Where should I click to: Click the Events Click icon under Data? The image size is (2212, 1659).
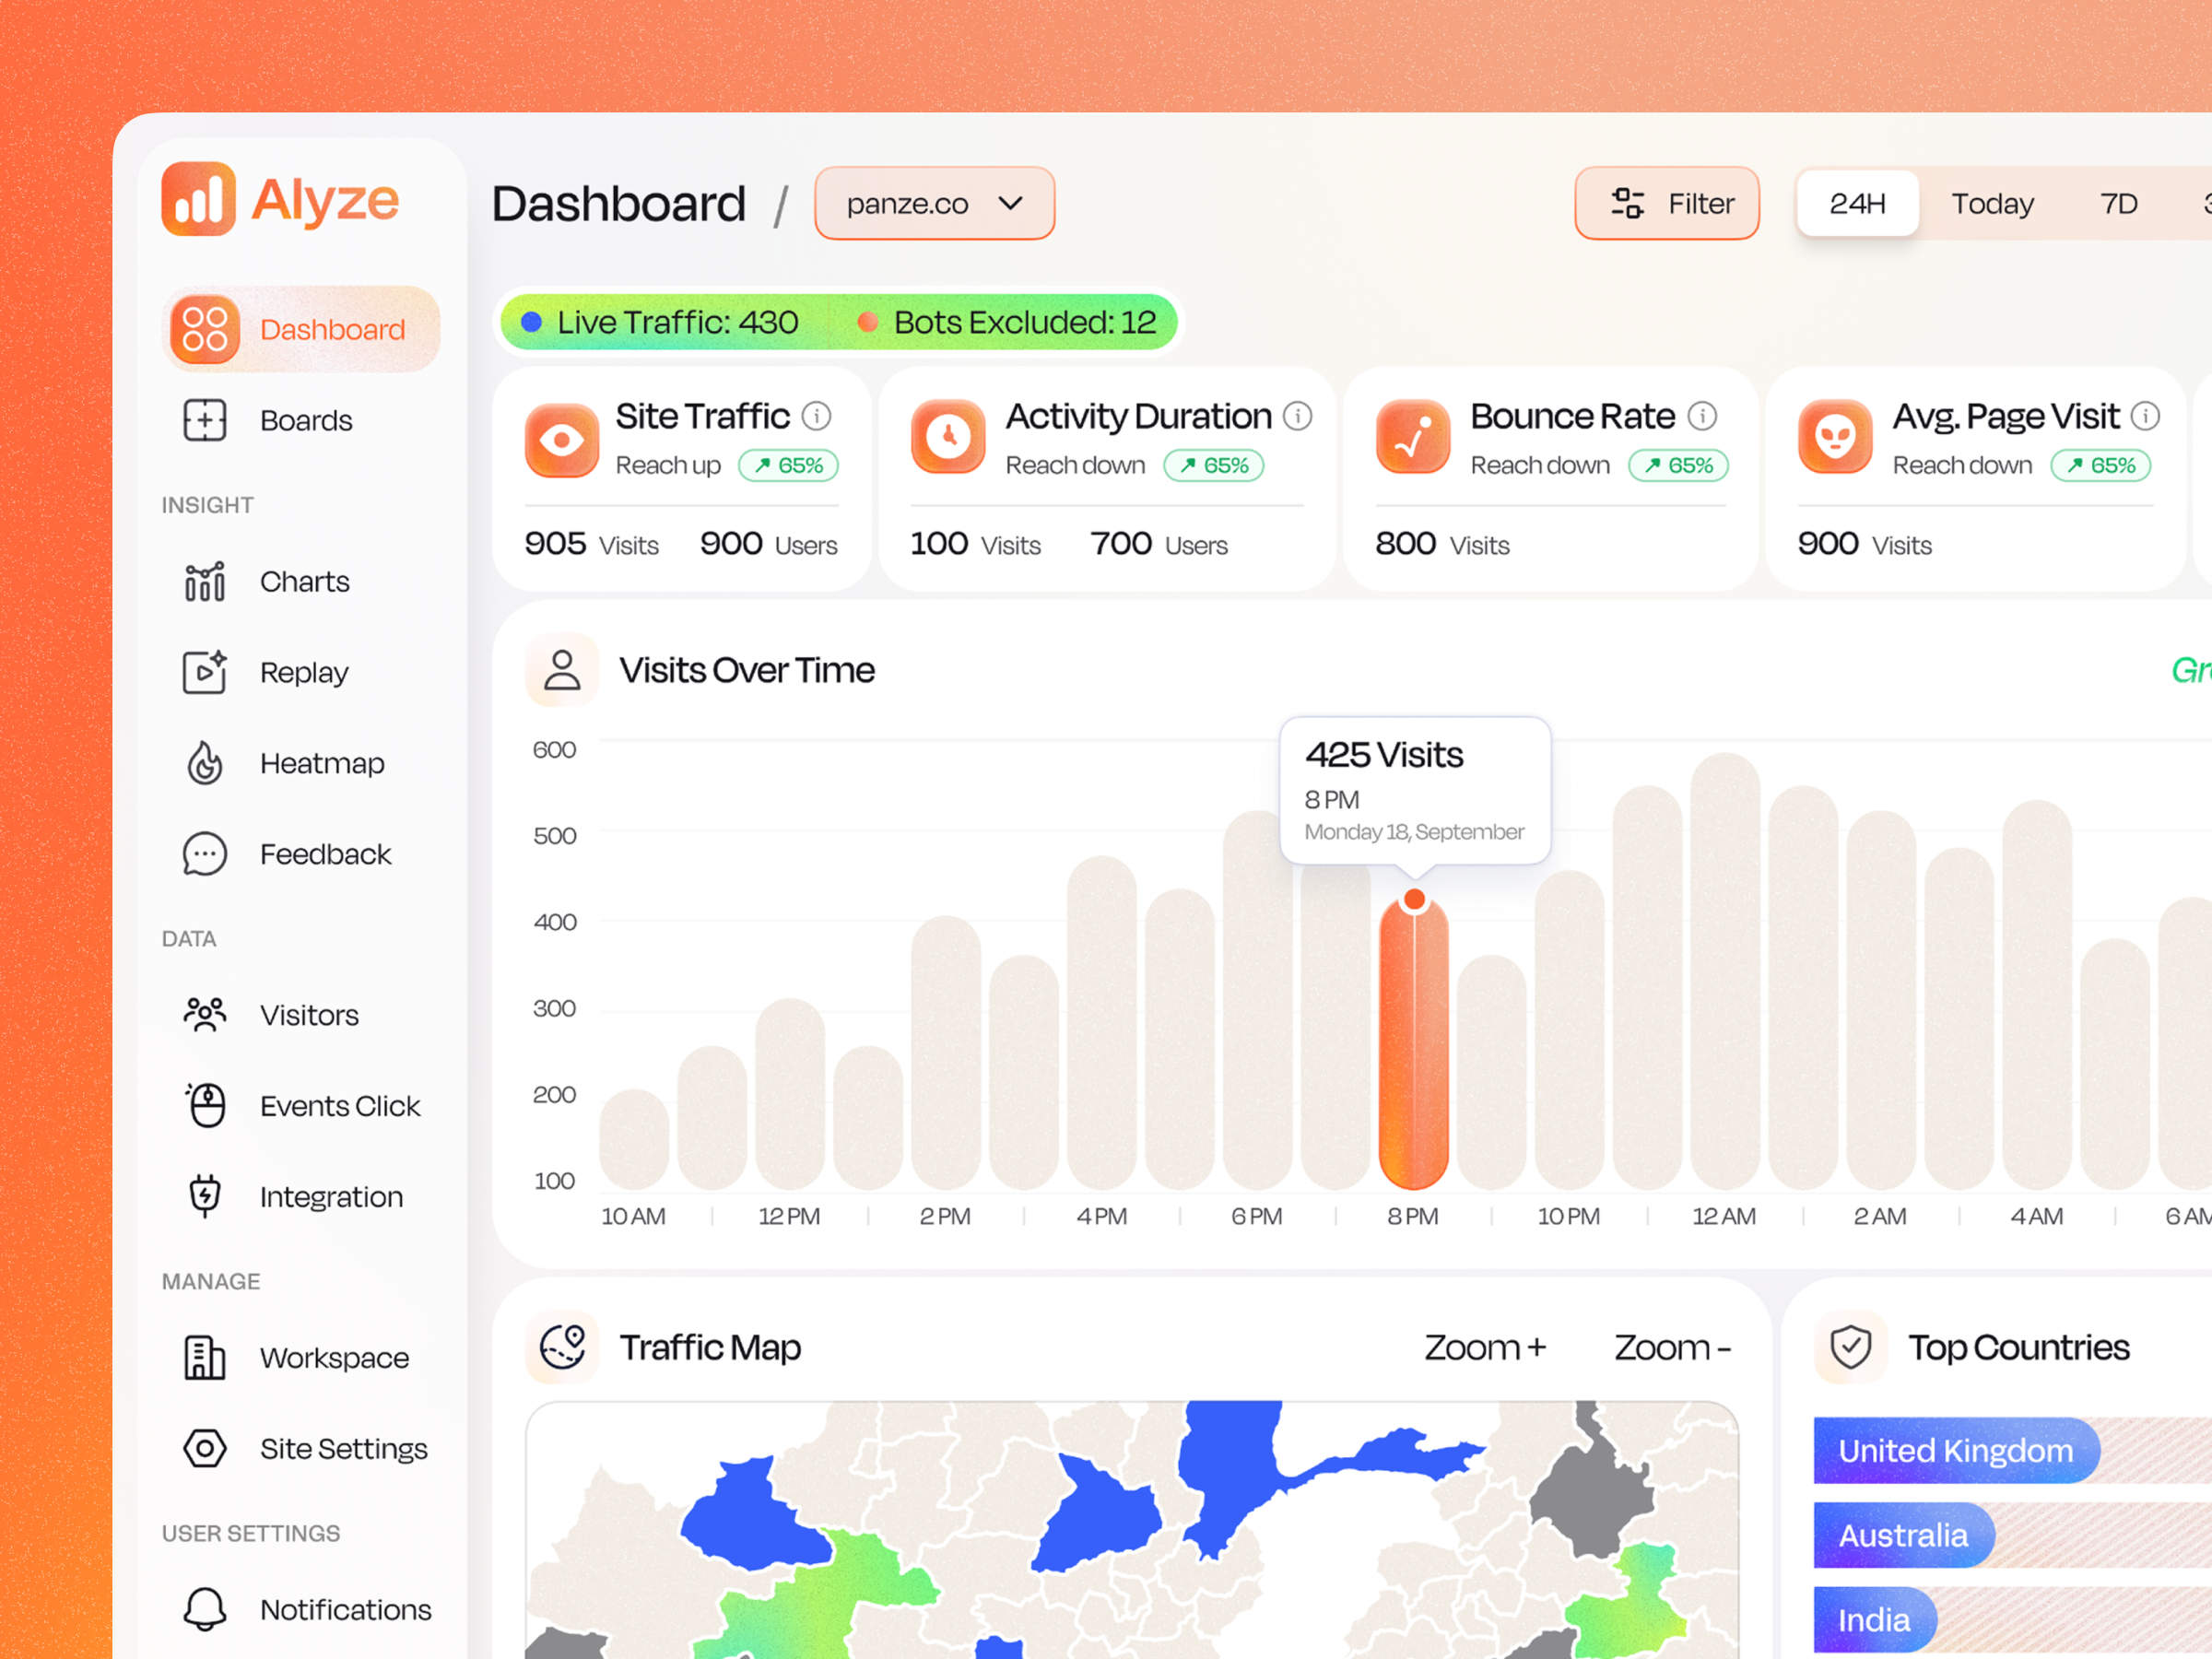click(x=204, y=1105)
